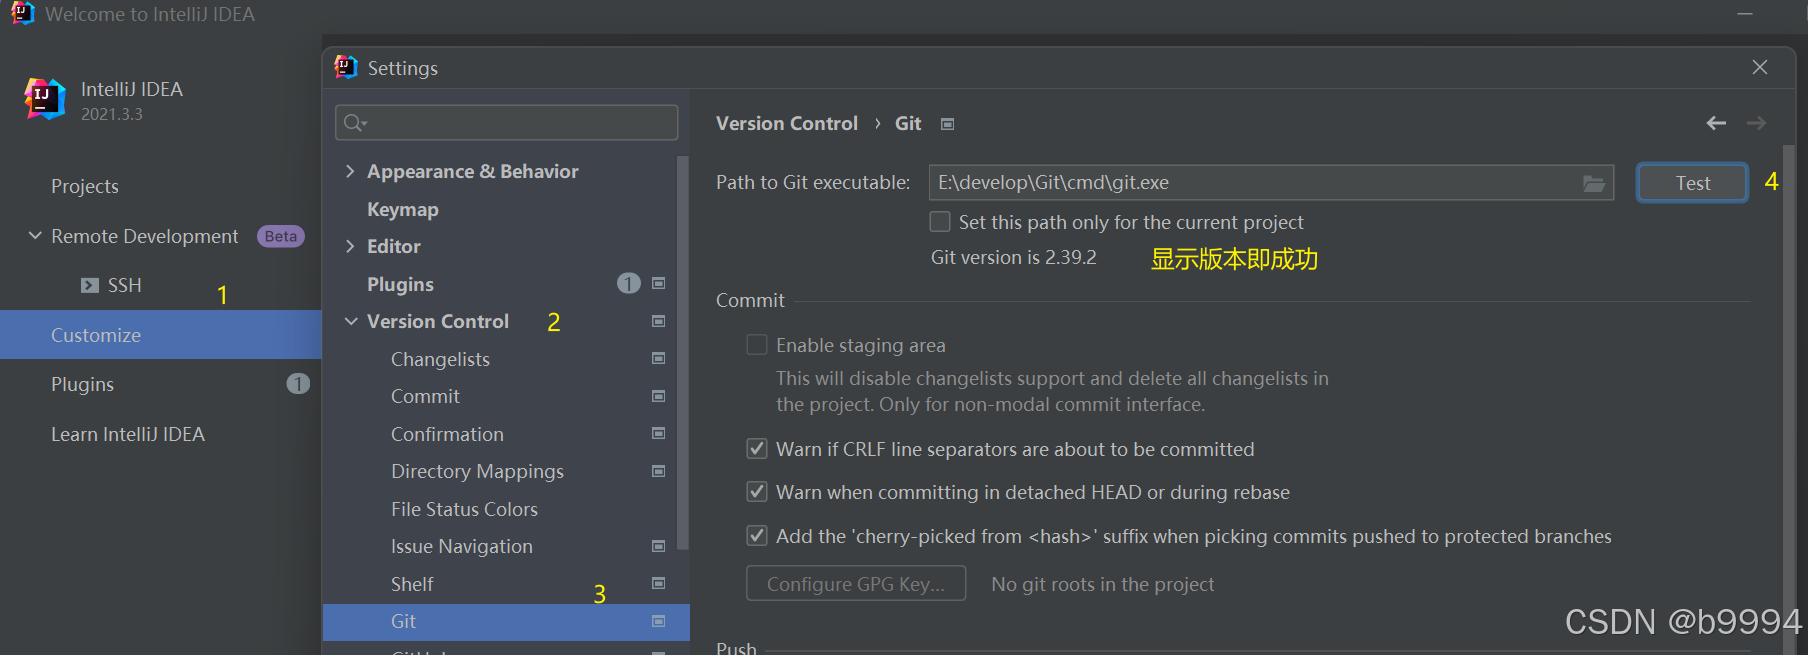Click the back arrow in Settings header

tap(1716, 123)
